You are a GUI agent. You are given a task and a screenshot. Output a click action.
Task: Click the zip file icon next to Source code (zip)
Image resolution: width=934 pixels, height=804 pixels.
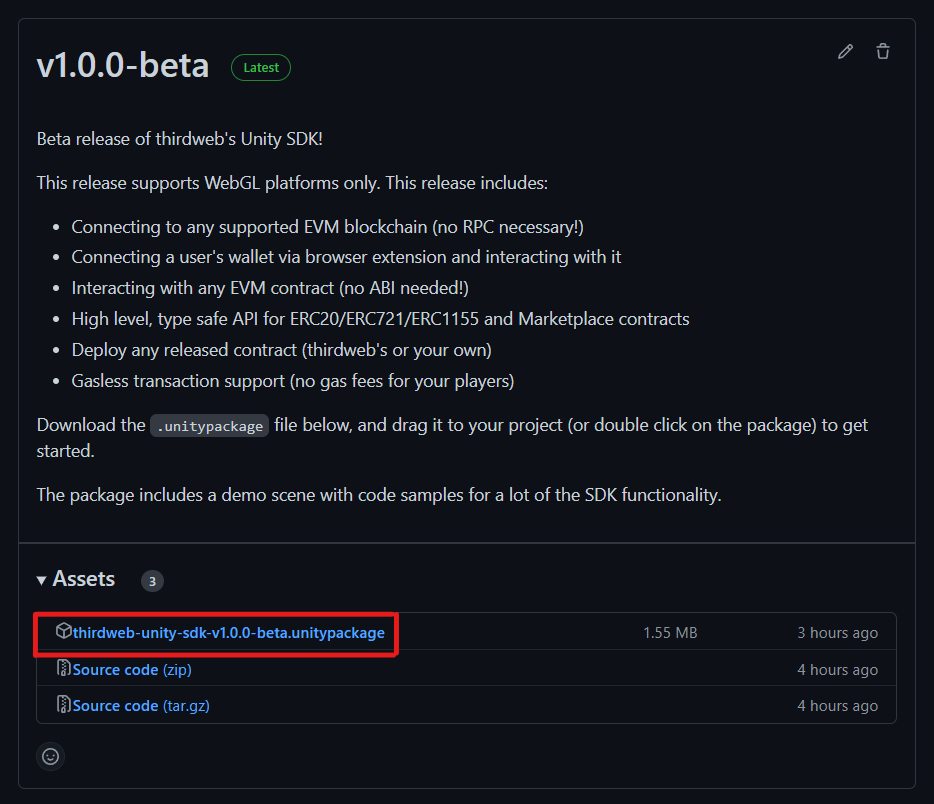[x=64, y=669]
